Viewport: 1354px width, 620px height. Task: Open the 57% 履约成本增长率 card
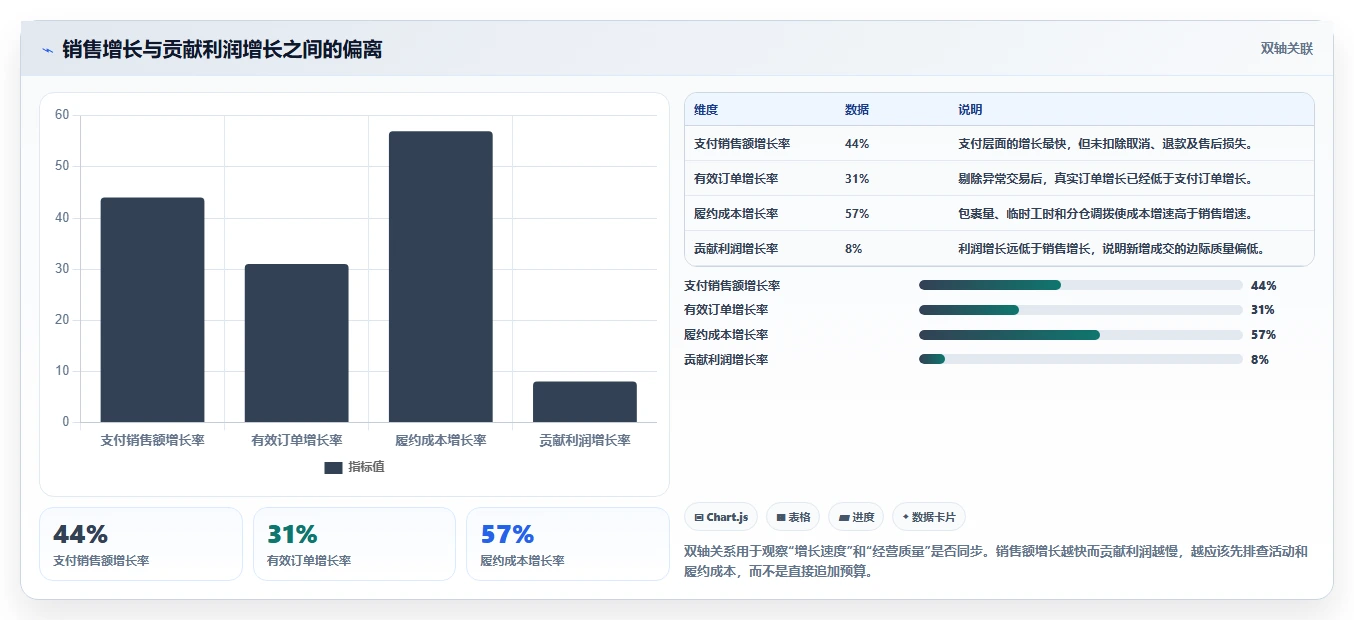568,544
